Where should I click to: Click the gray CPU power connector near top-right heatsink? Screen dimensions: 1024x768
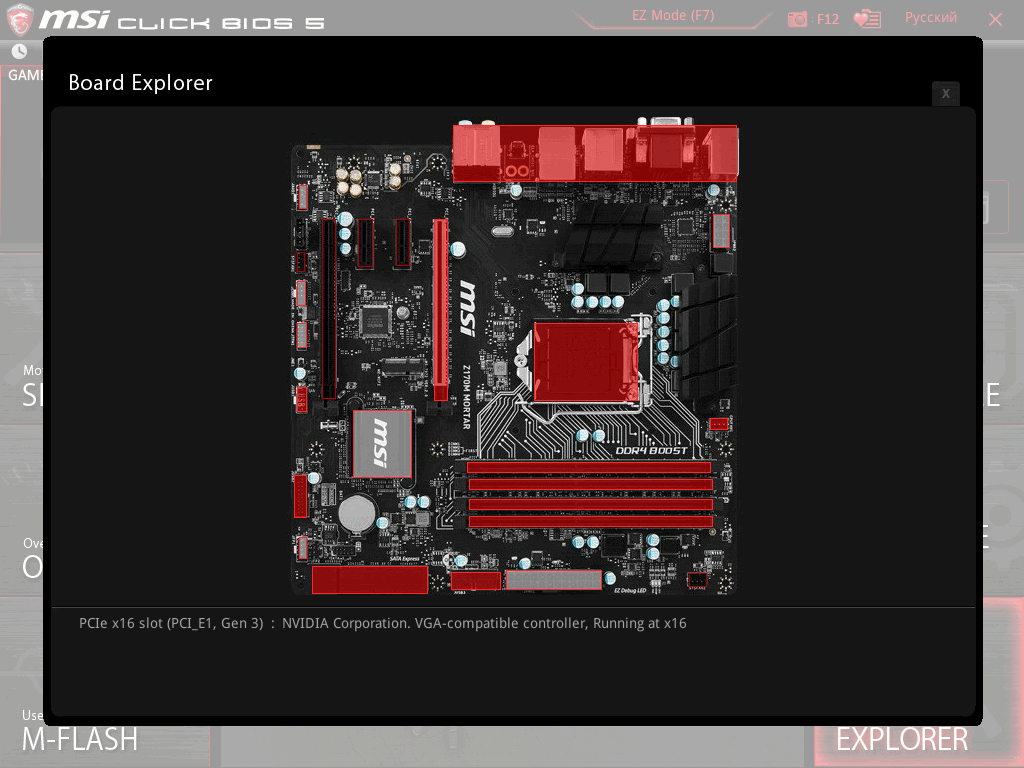(x=721, y=231)
